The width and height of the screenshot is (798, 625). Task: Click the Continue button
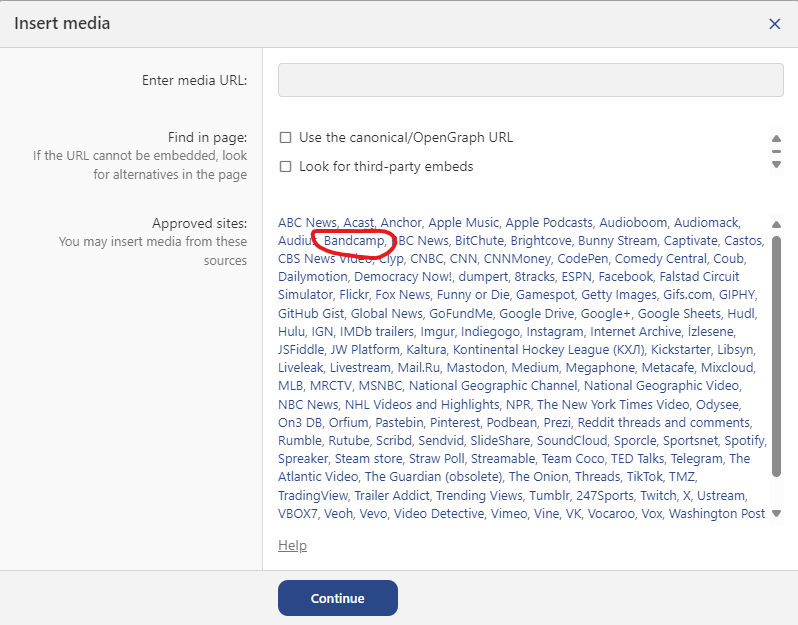click(x=337, y=598)
